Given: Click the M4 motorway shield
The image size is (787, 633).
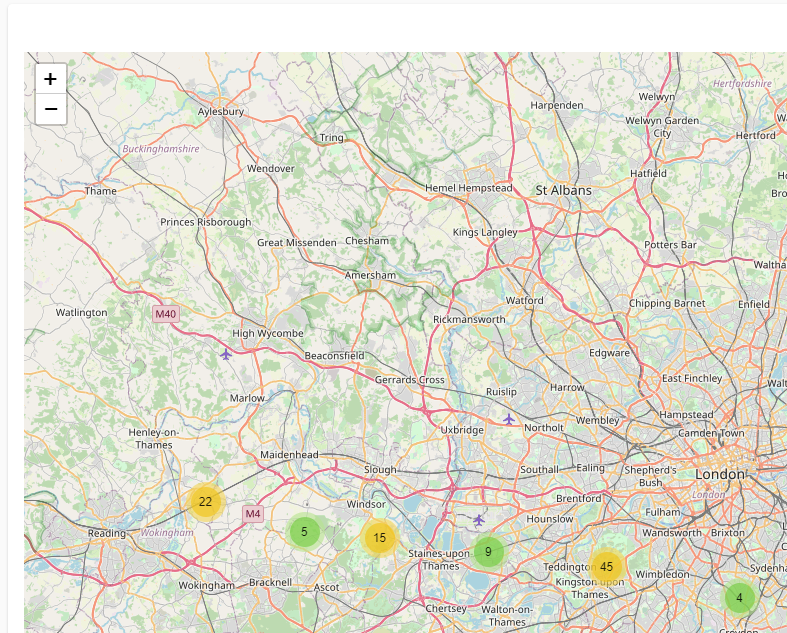Looking at the screenshot, I should (x=252, y=514).
